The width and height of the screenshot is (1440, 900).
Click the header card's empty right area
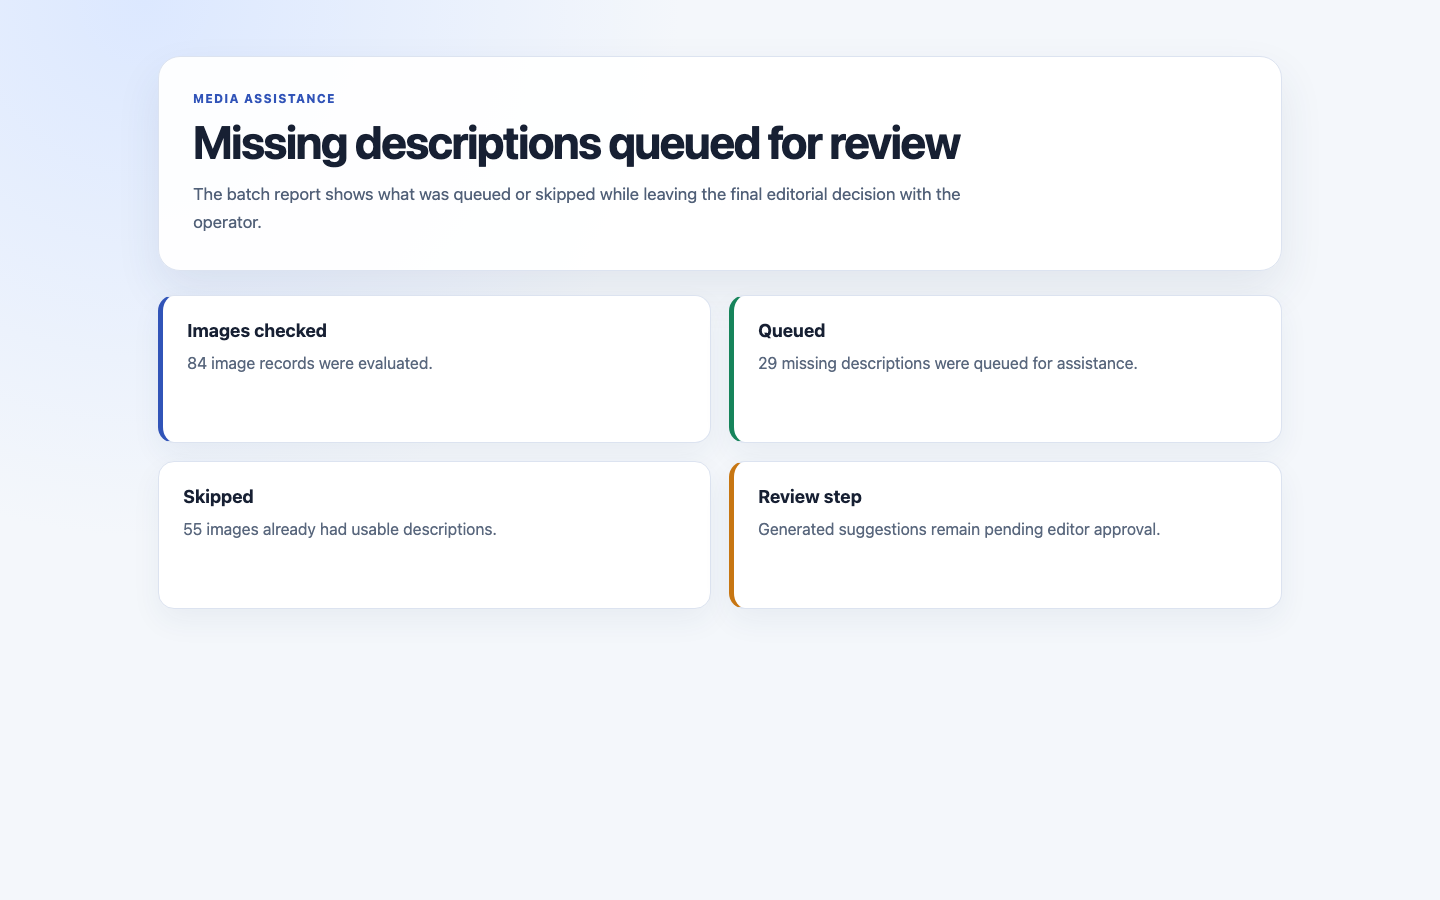pyautogui.click(x=1120, y=163)
